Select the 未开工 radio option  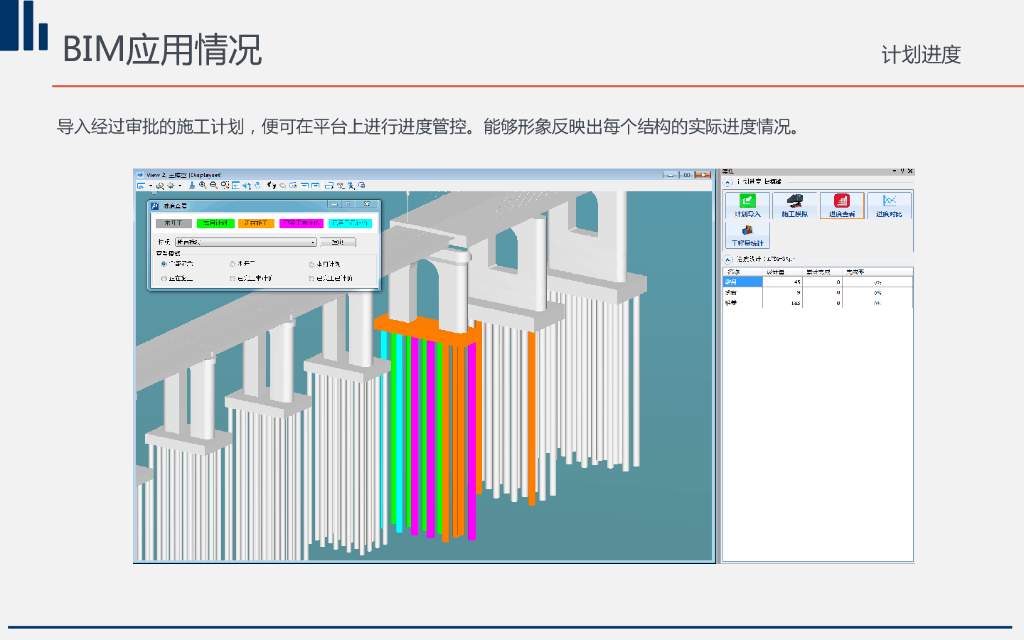click(x=232, y=264)
